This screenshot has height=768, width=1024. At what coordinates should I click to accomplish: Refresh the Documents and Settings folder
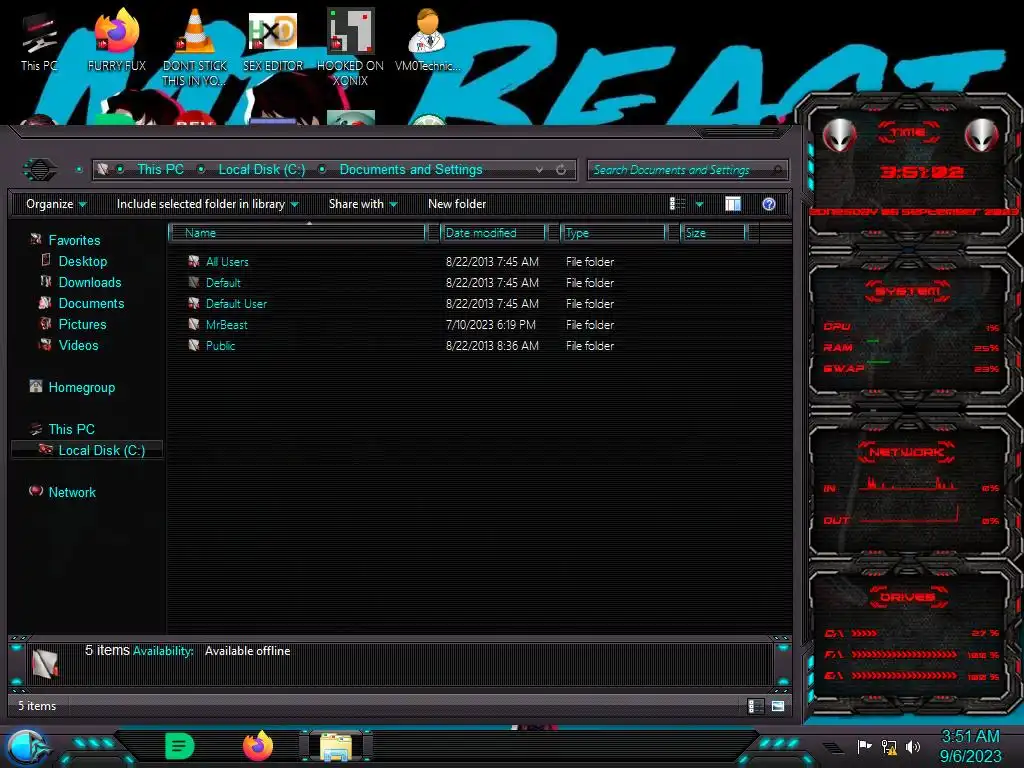pos(561,170)
